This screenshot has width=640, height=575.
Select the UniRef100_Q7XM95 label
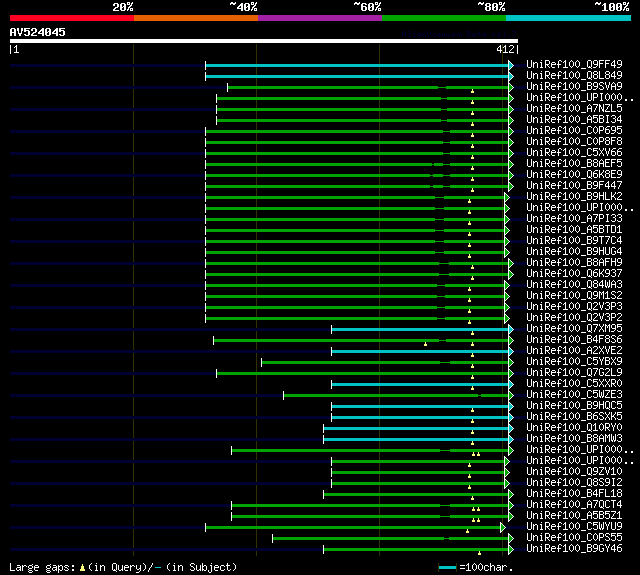(574, 329)
